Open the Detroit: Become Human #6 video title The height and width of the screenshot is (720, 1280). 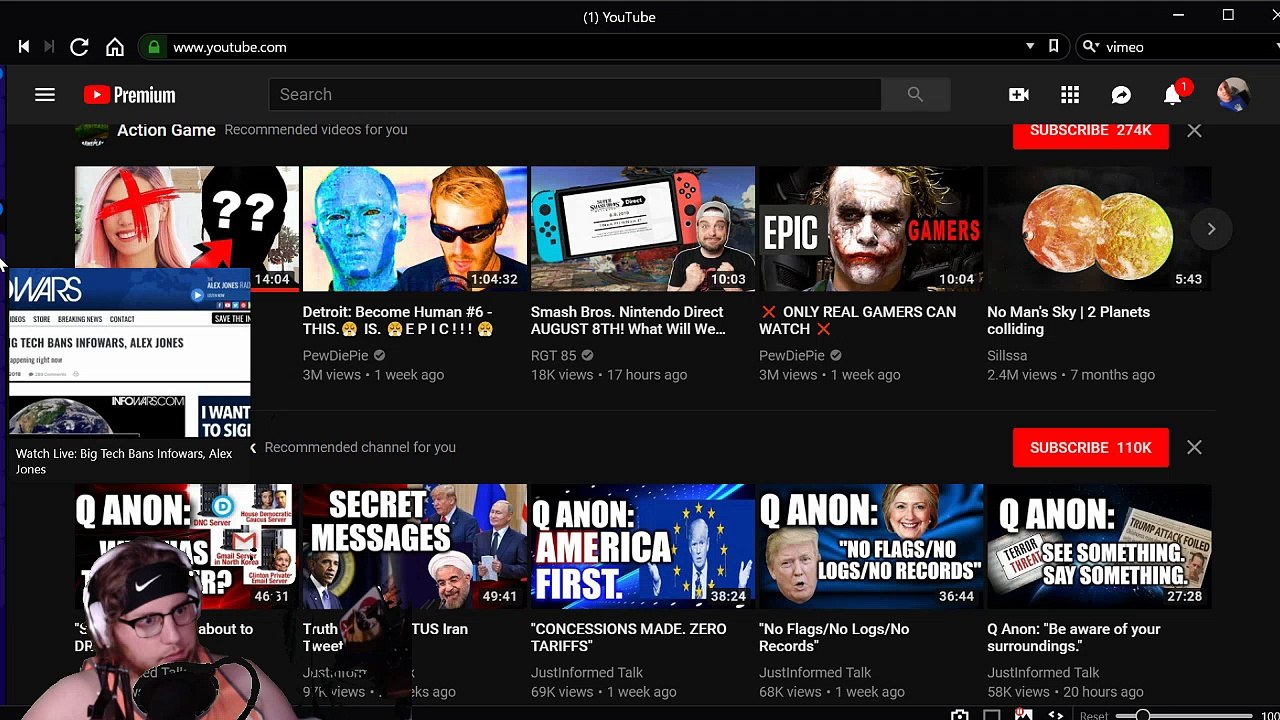point(398,320)
